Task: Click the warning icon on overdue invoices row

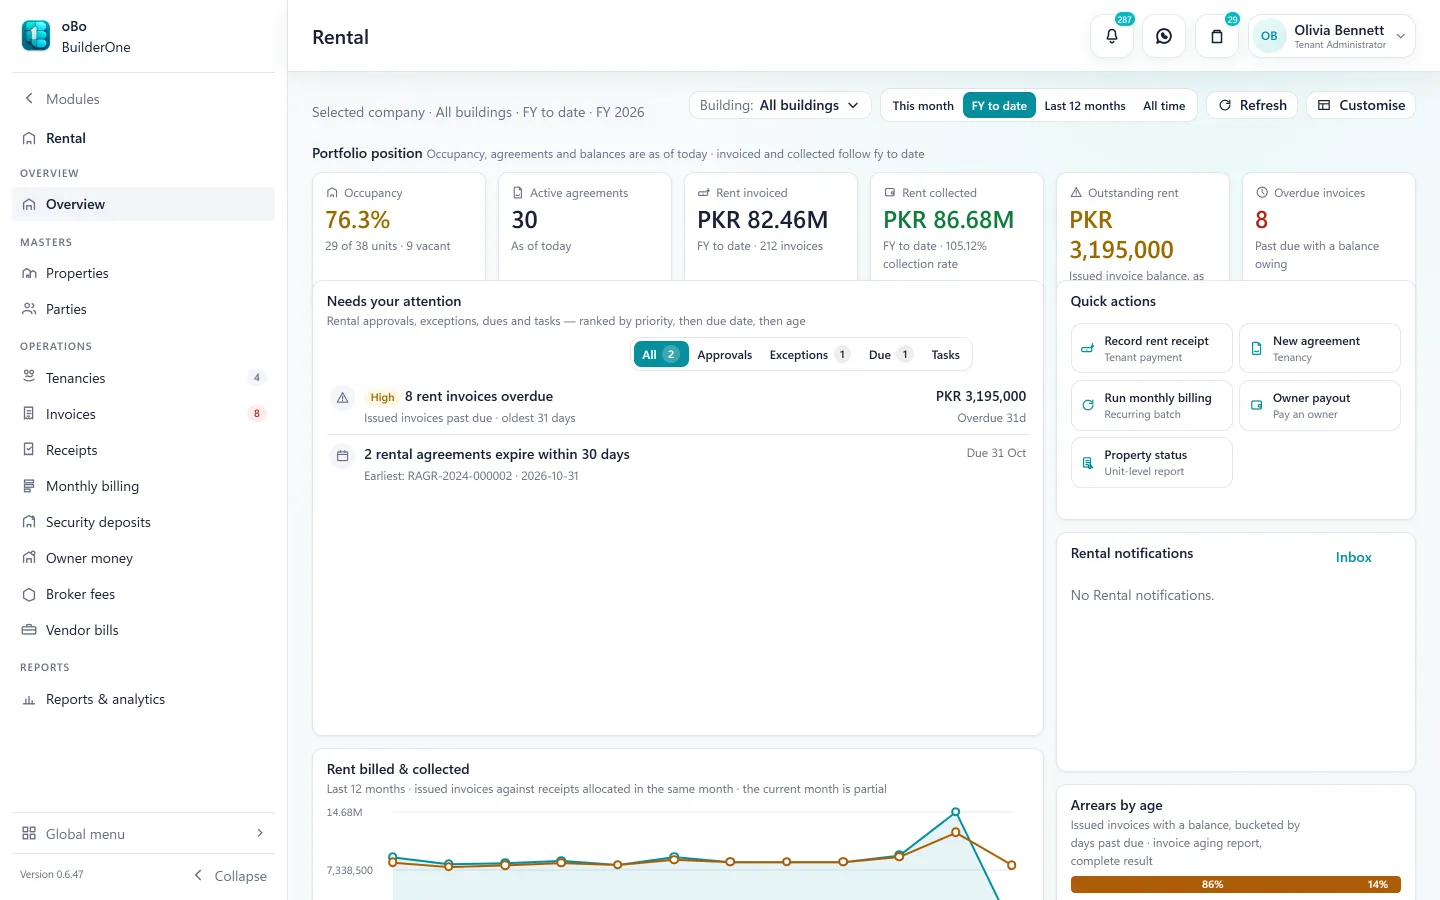Action: coord(342,398)
